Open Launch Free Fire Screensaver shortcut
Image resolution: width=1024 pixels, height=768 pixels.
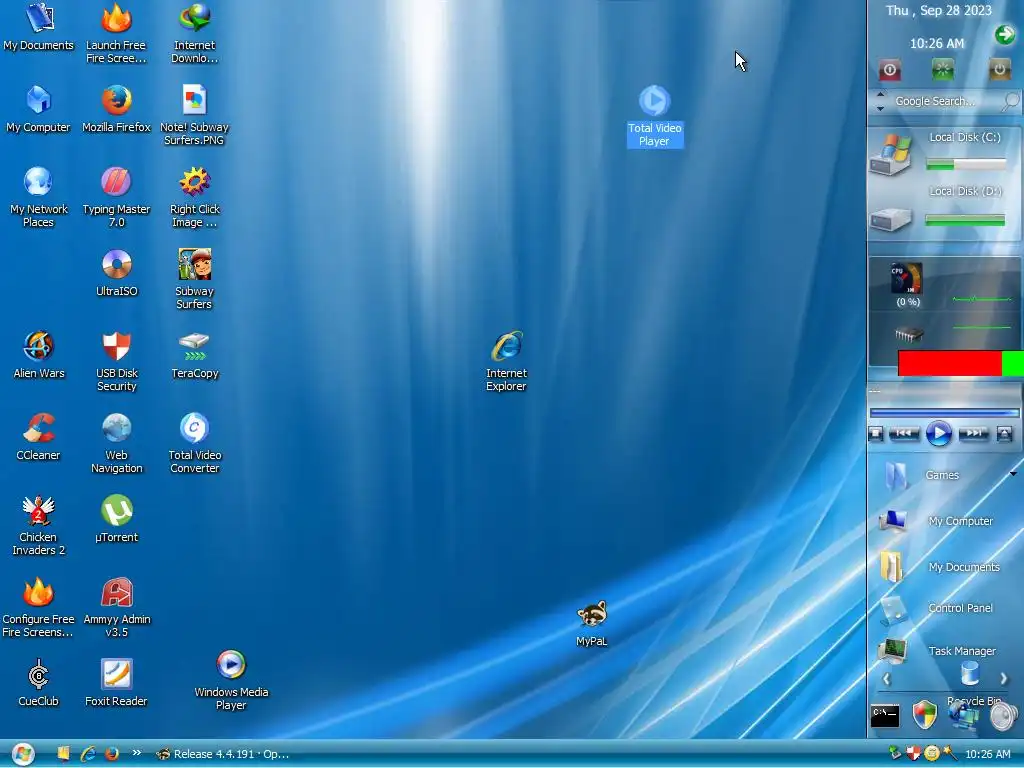[x=116, y=33]
